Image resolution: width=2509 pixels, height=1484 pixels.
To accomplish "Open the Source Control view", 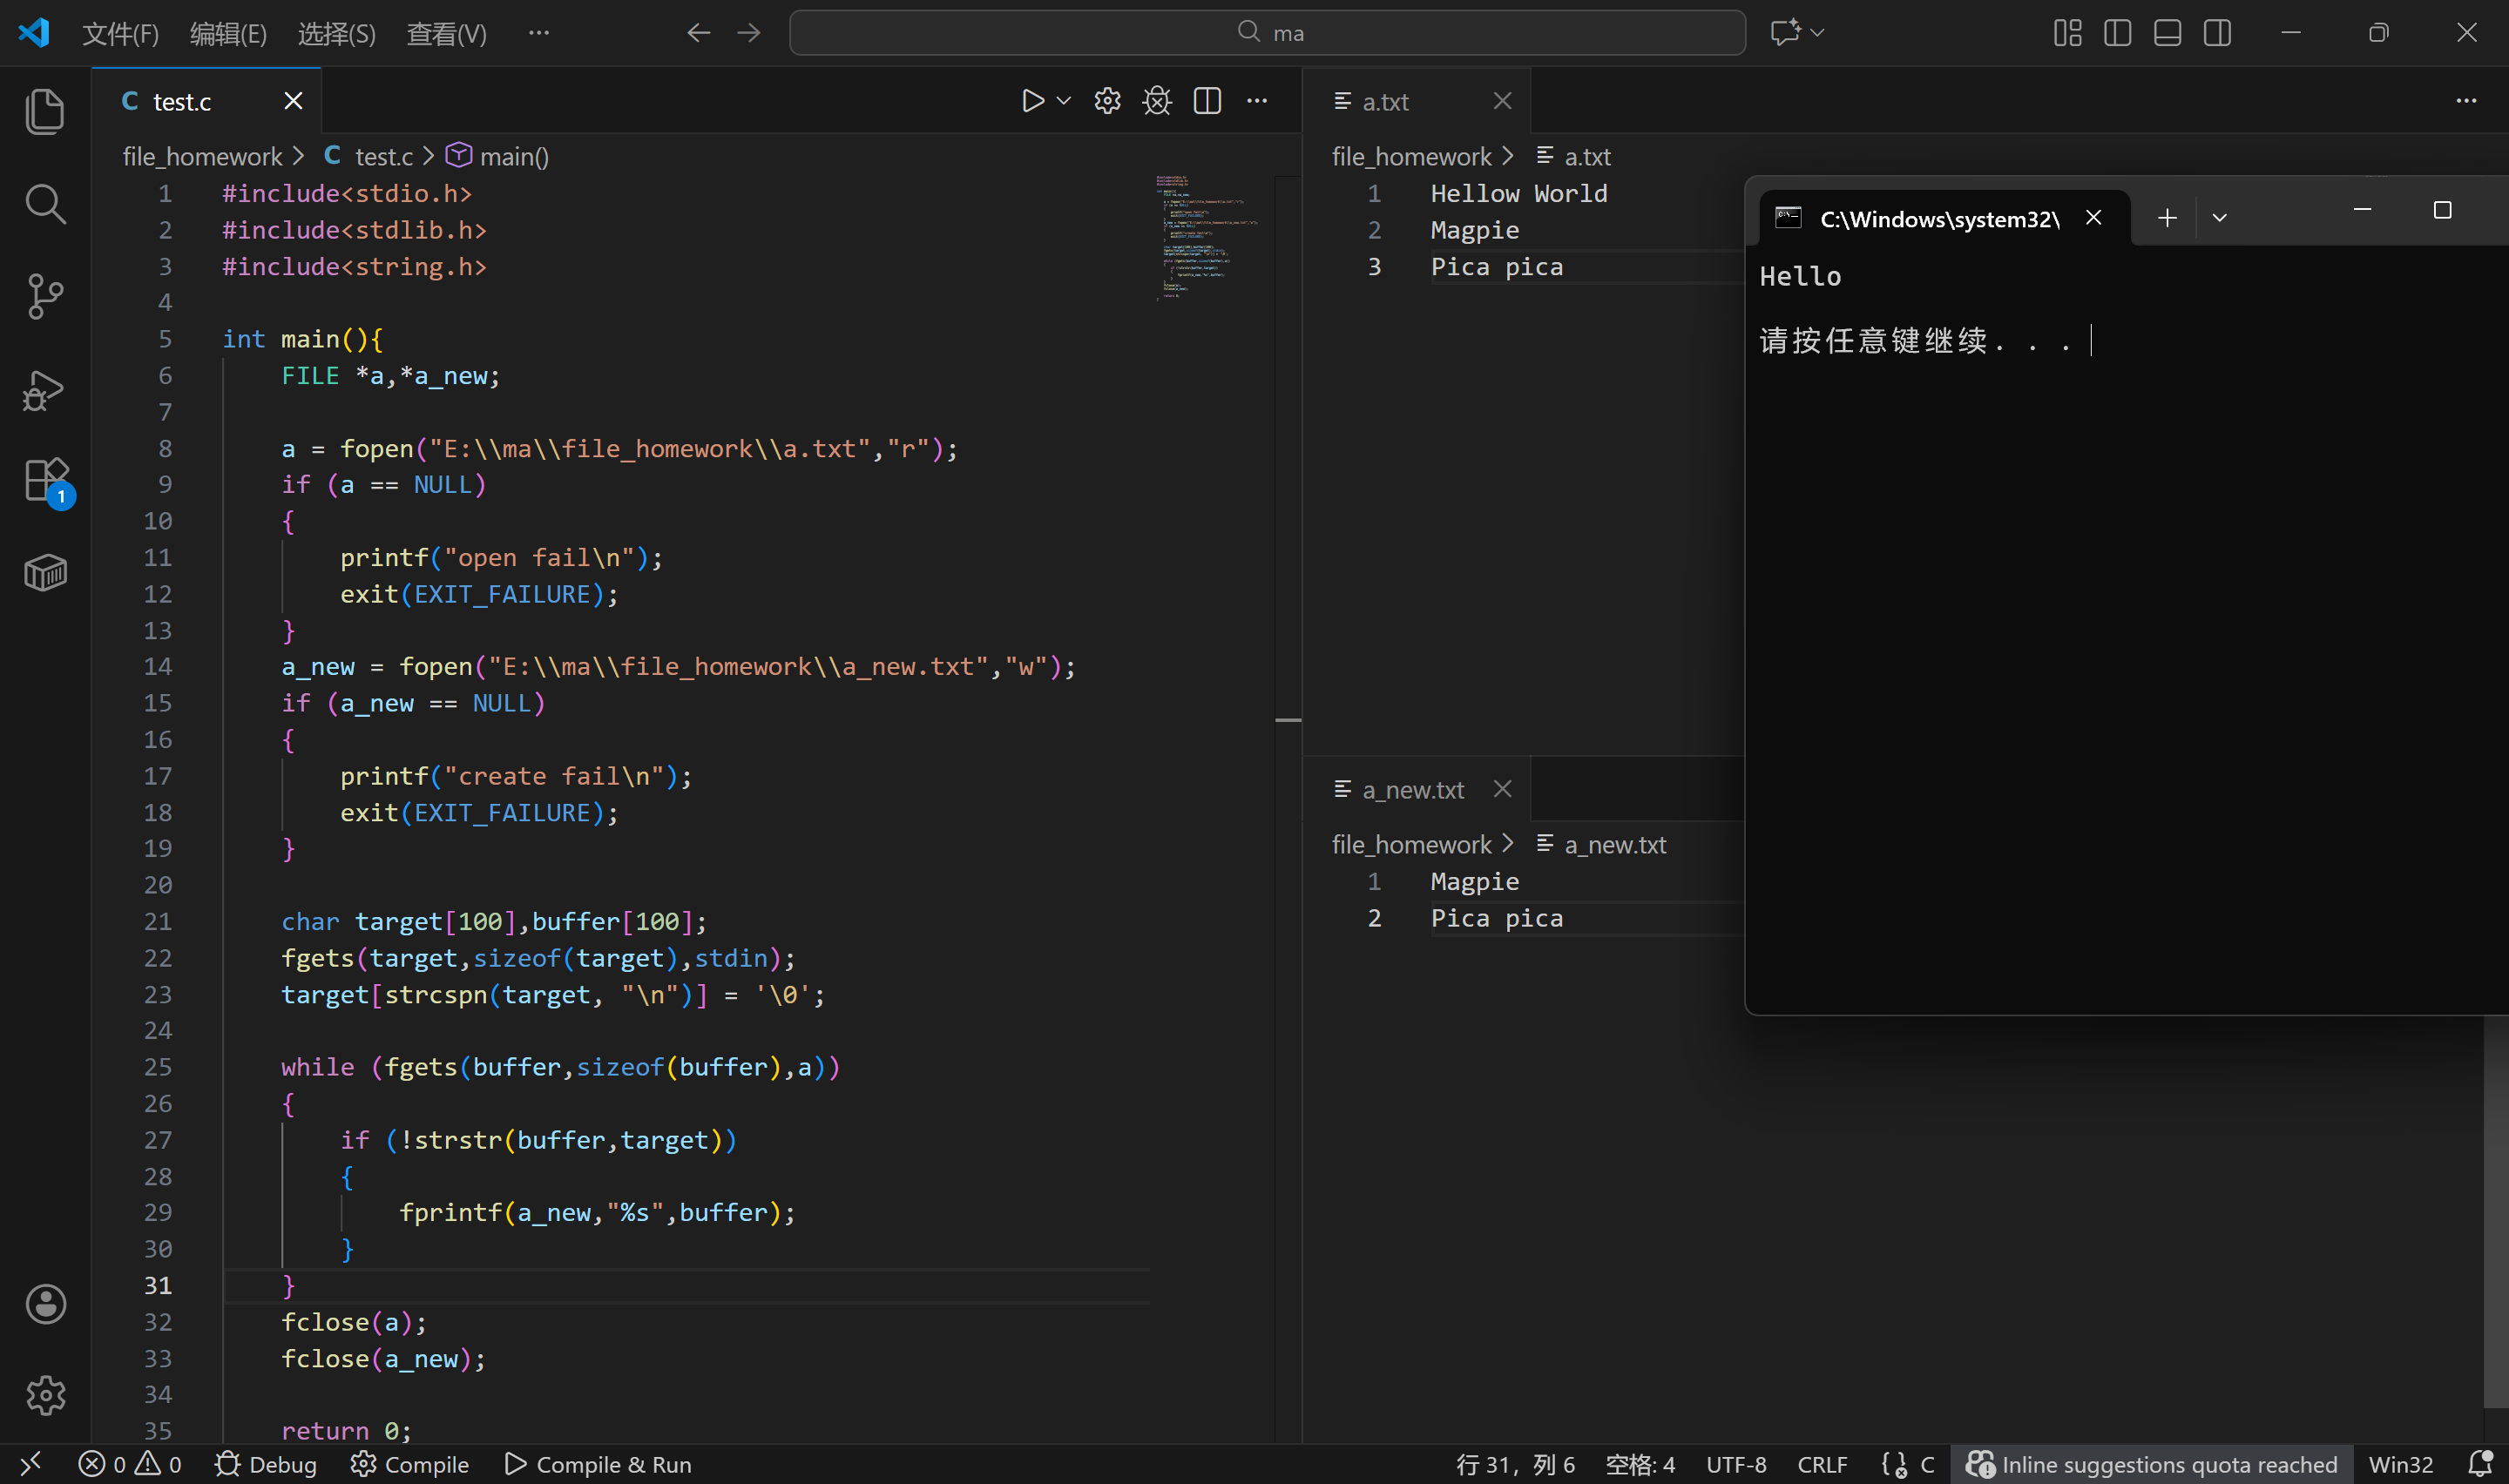I will [45, 296].
